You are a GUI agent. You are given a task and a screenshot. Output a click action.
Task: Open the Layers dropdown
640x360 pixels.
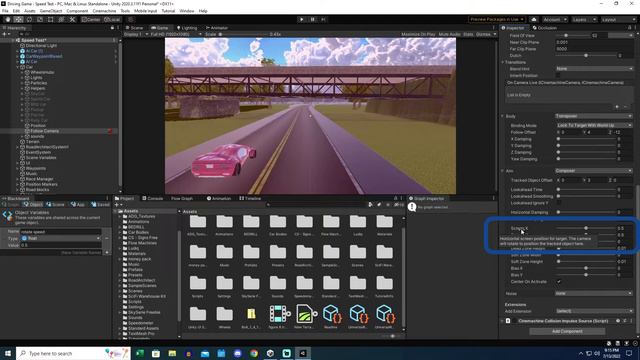tap(584, 19)
